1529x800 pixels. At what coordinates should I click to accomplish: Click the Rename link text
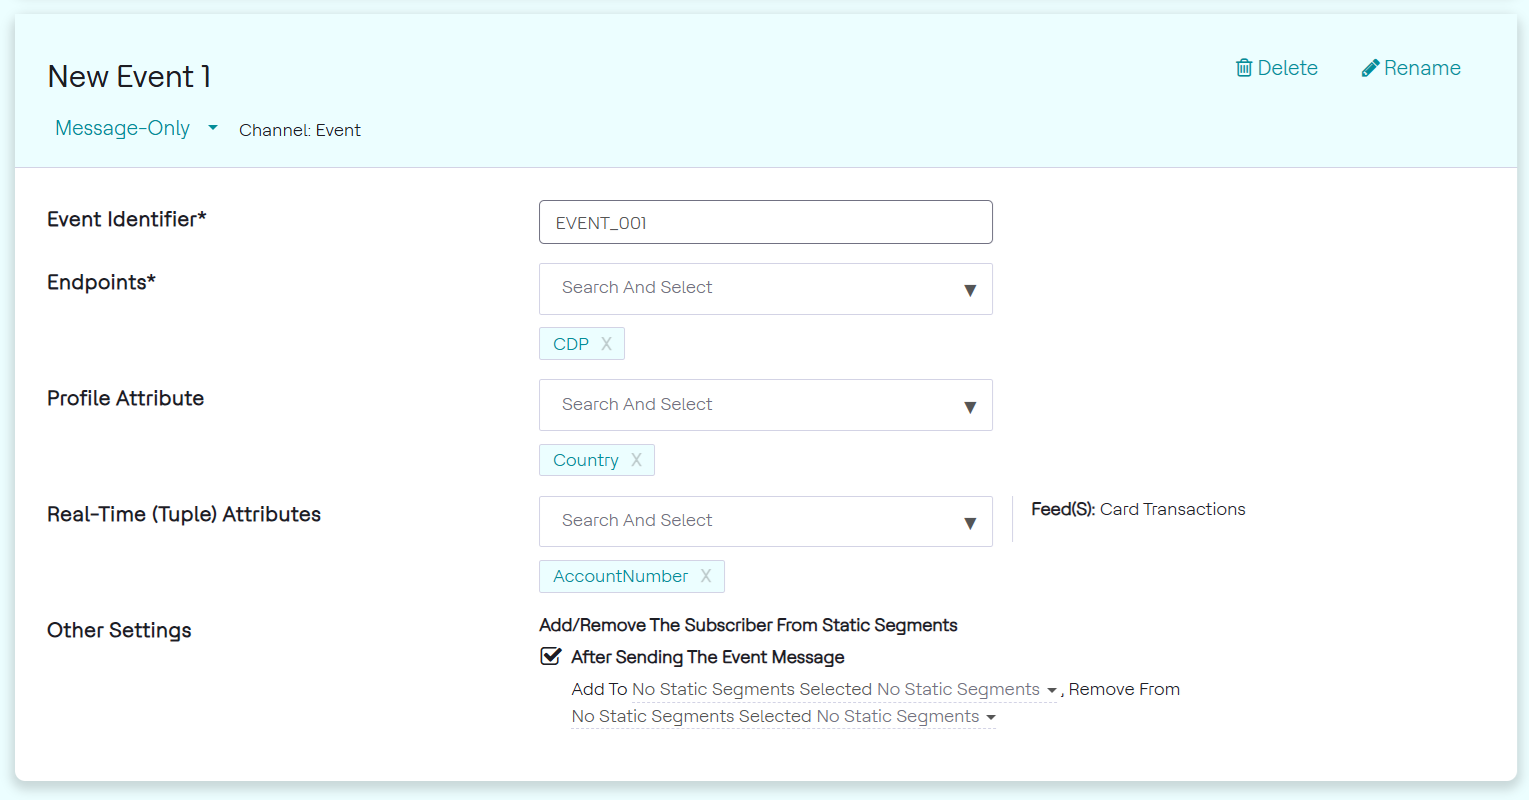1422,68
